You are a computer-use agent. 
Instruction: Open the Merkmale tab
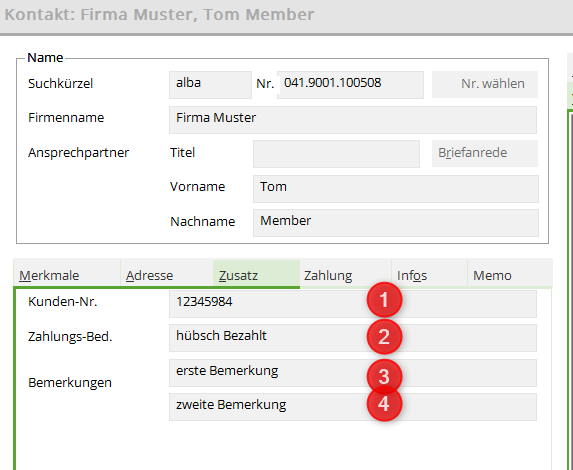pyautogui.click(x=67, y=275)
